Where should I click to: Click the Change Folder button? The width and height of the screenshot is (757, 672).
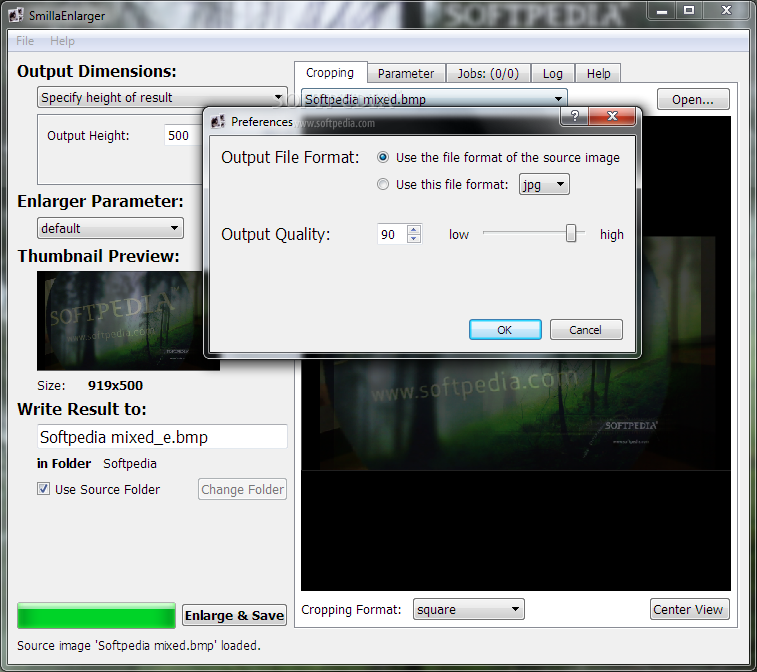tap(242, 490)
